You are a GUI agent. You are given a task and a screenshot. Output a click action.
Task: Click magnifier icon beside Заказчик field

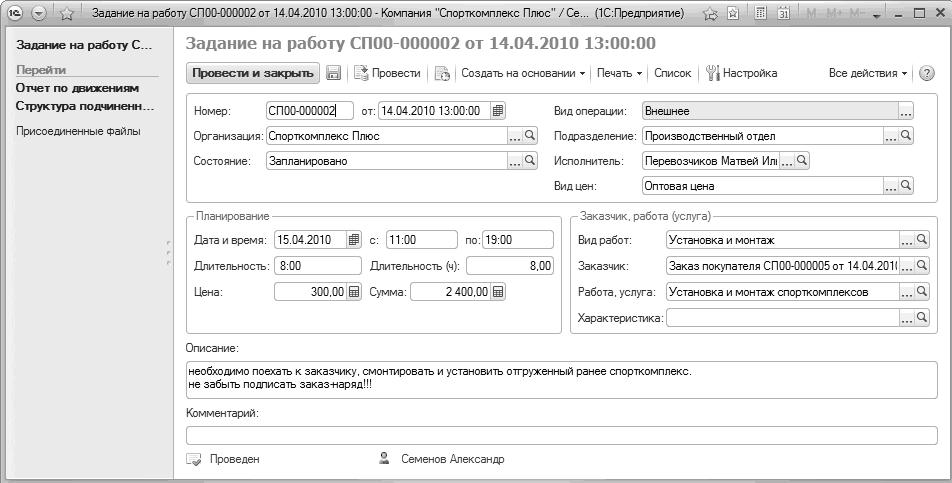coord(922,266)
